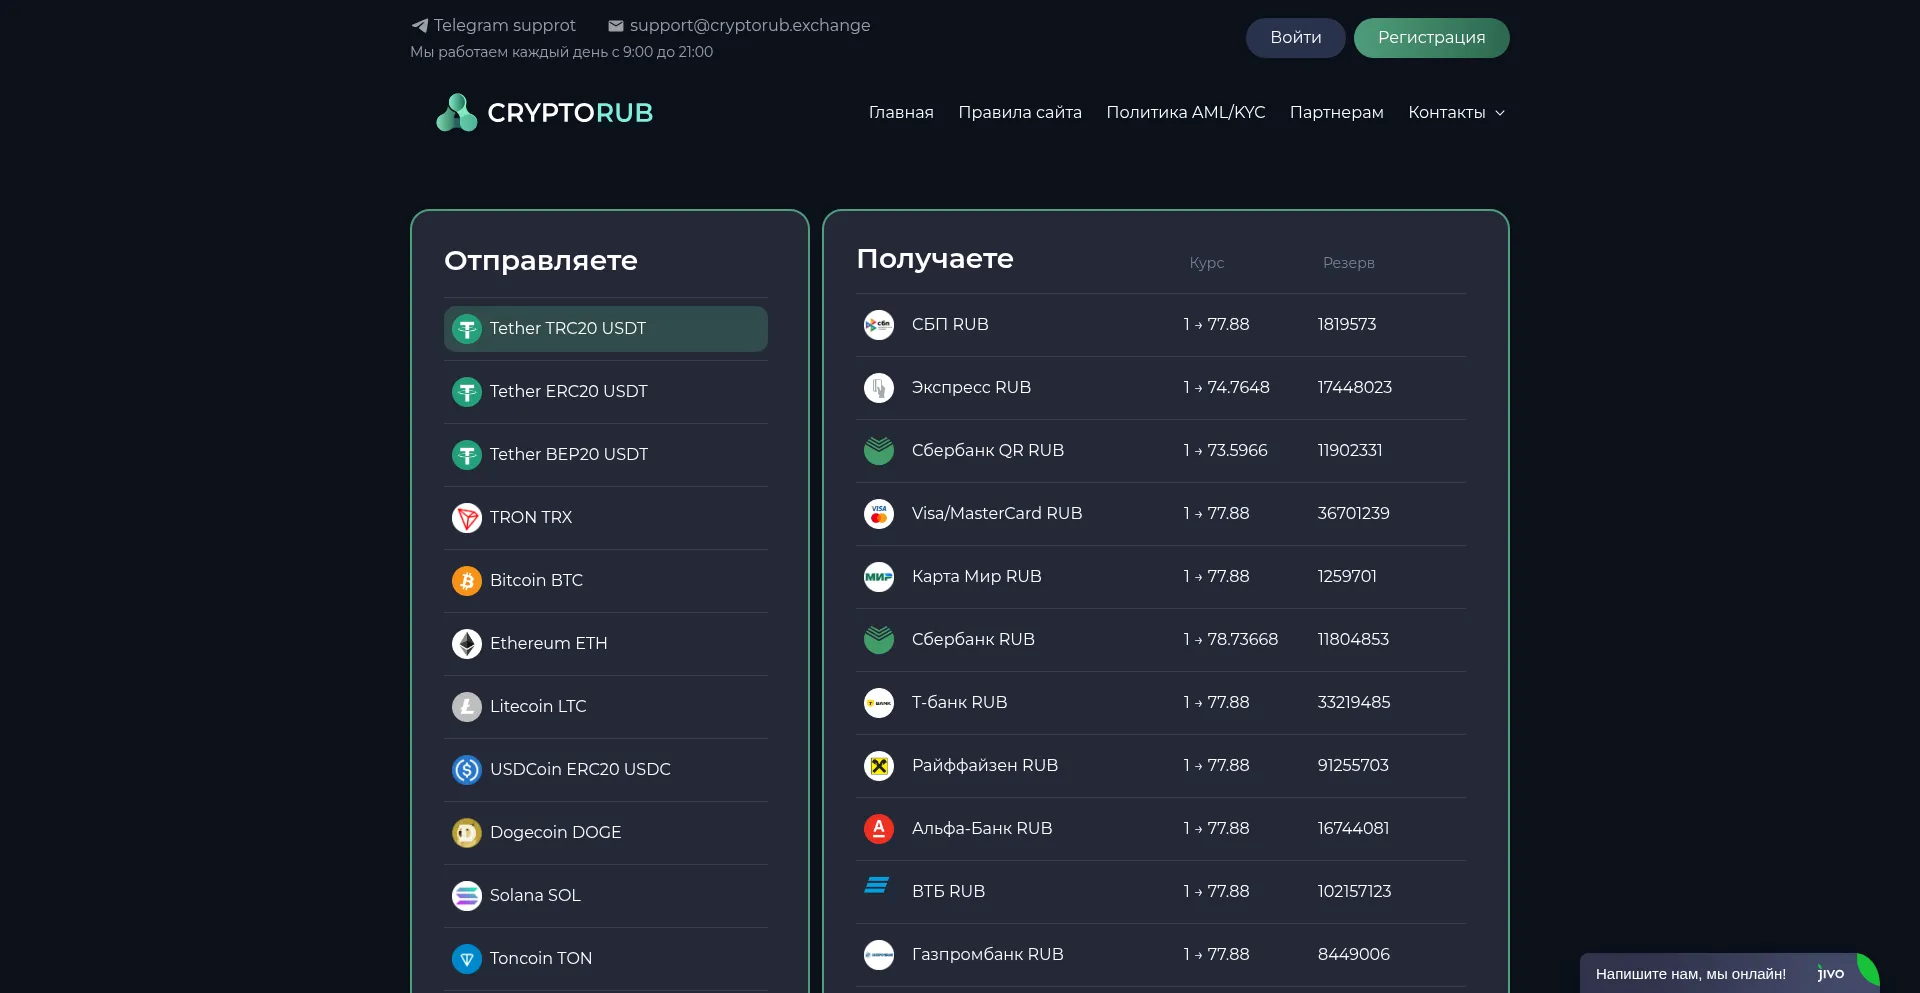Select Solana SOL to send
The height and width of the screenshot is (993, 1920).
(x=606, y=896)
